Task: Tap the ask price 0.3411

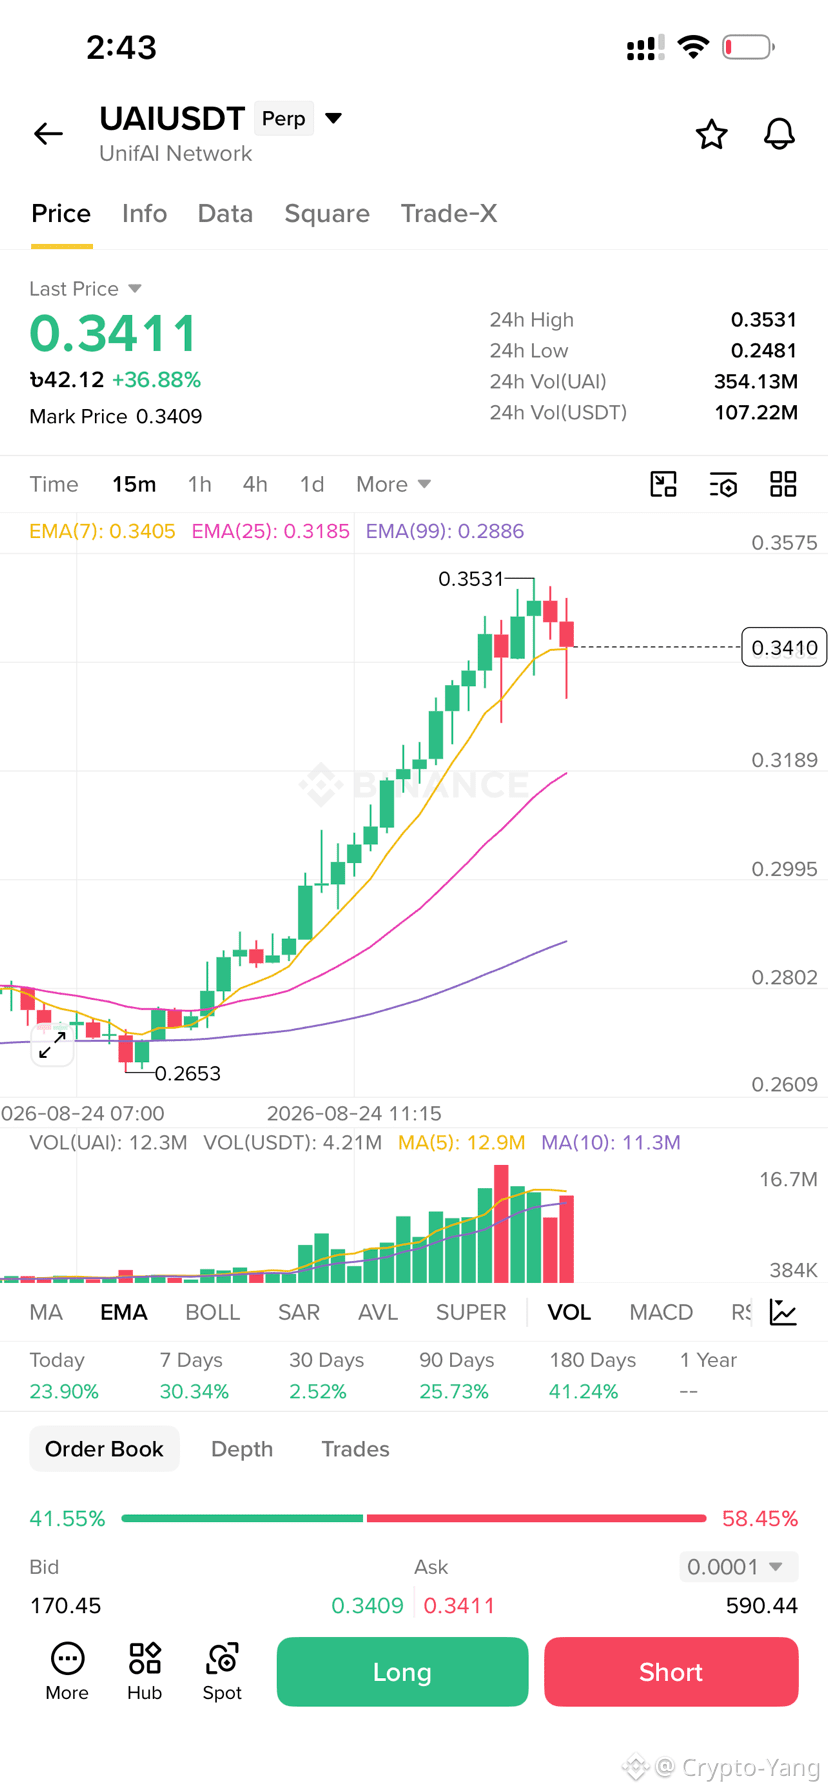Action: [459, 1606]
